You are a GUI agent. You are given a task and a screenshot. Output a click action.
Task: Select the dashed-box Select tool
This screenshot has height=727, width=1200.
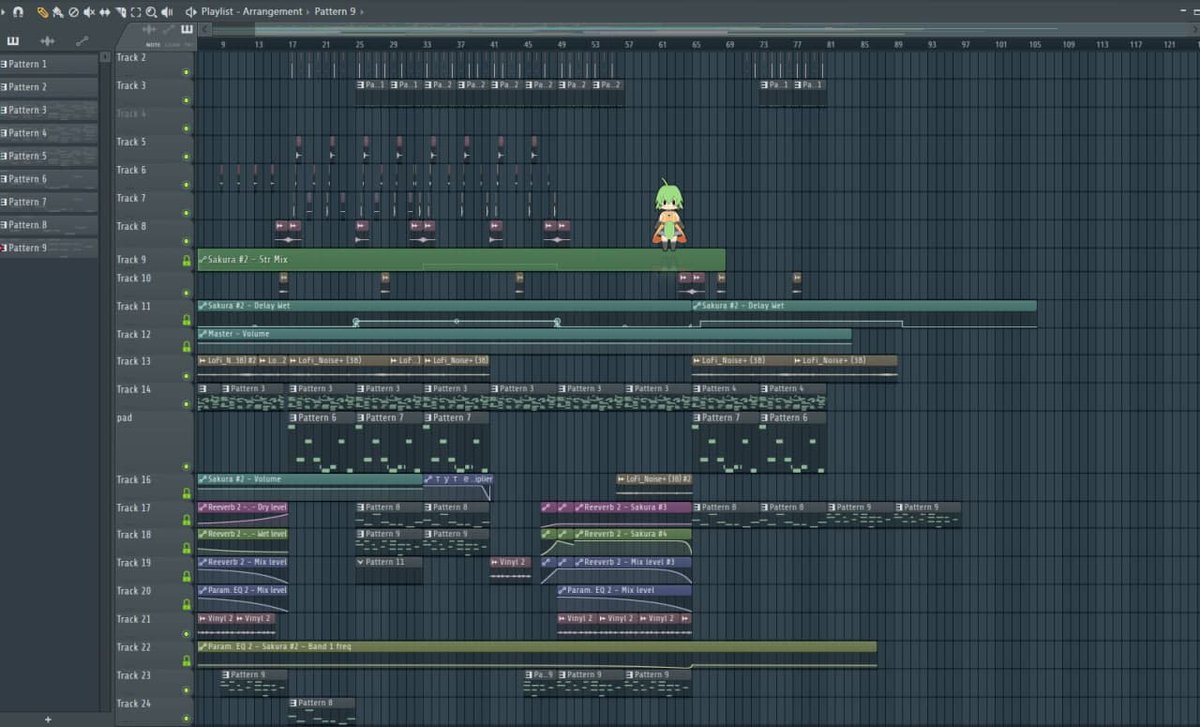136,11
